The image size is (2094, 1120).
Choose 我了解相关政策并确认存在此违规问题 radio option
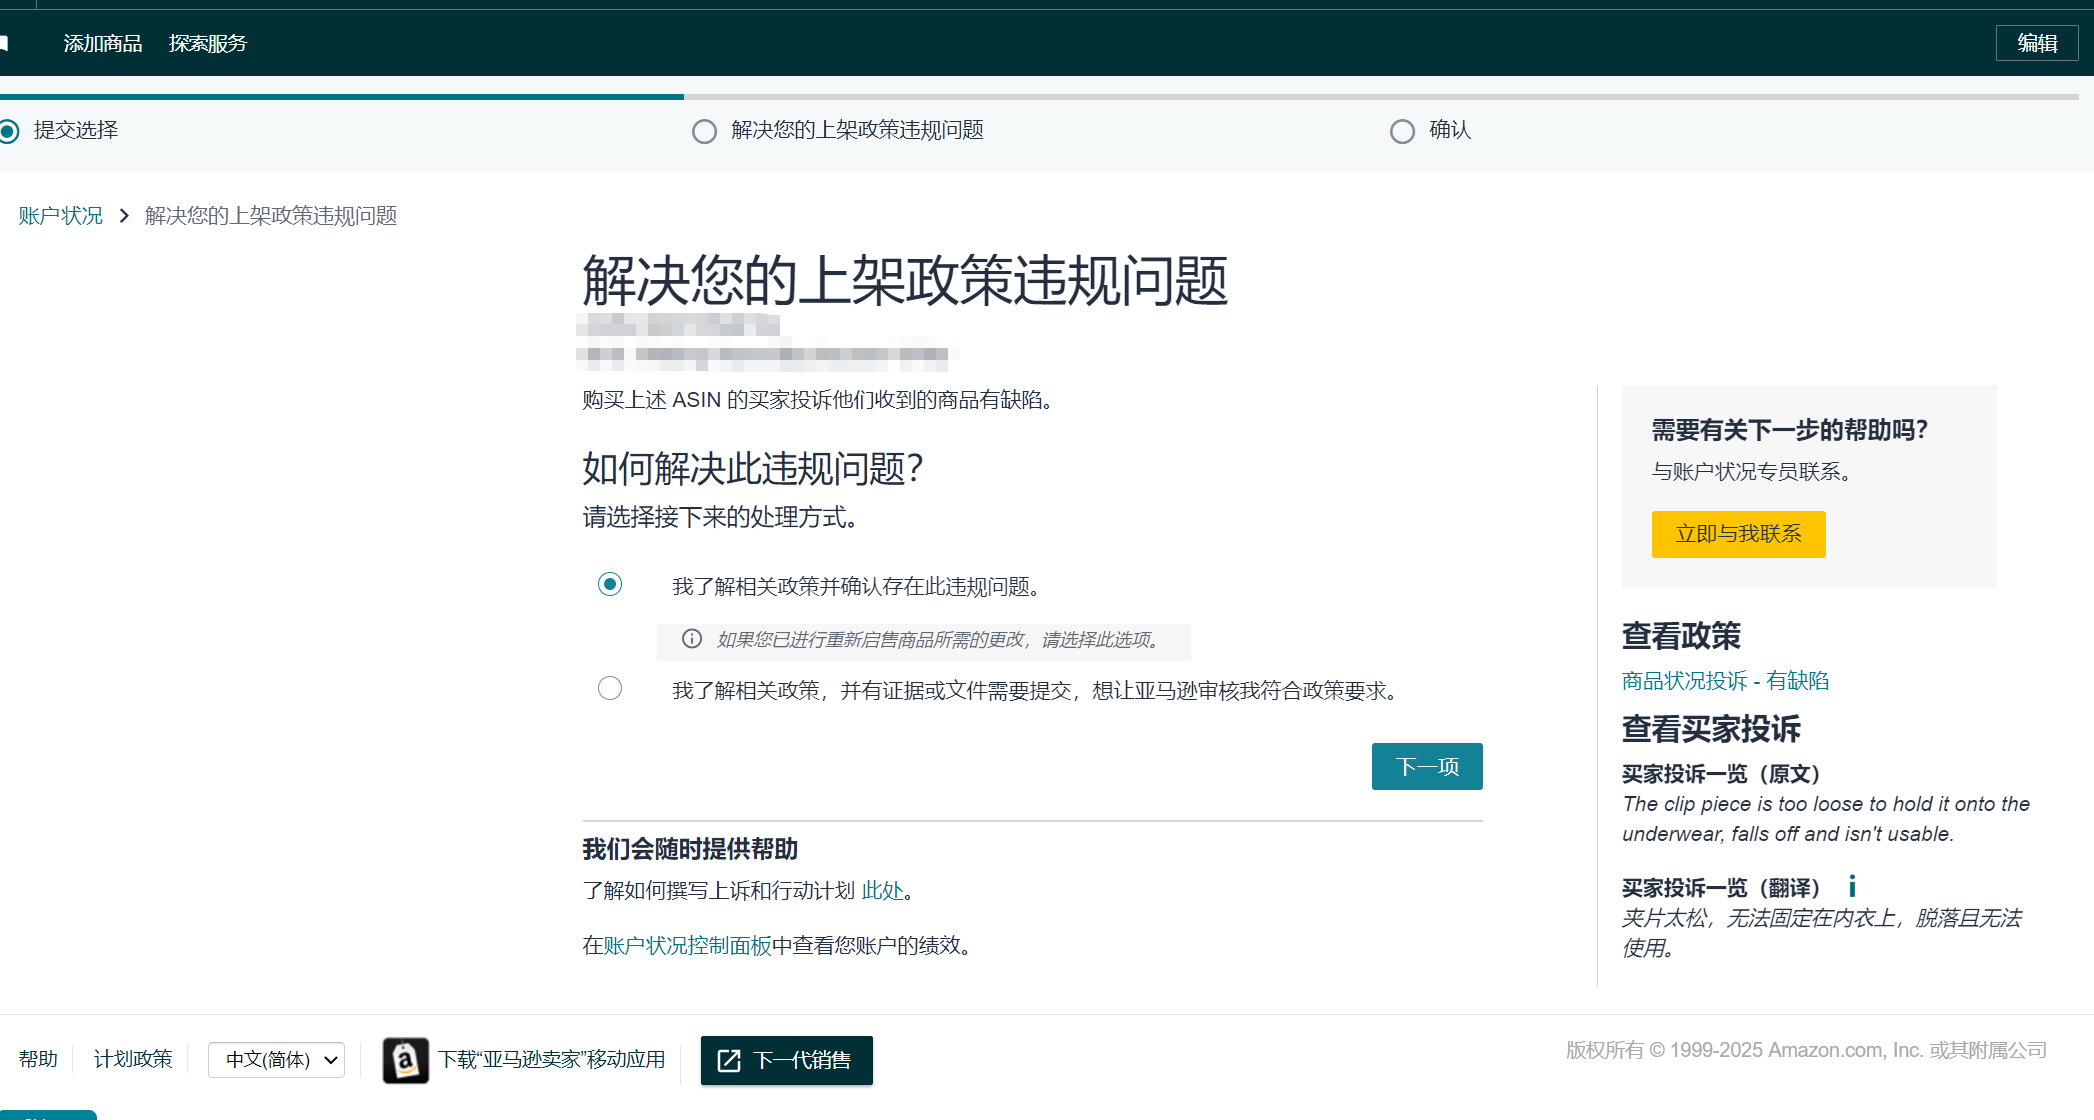tap(610, 584)
